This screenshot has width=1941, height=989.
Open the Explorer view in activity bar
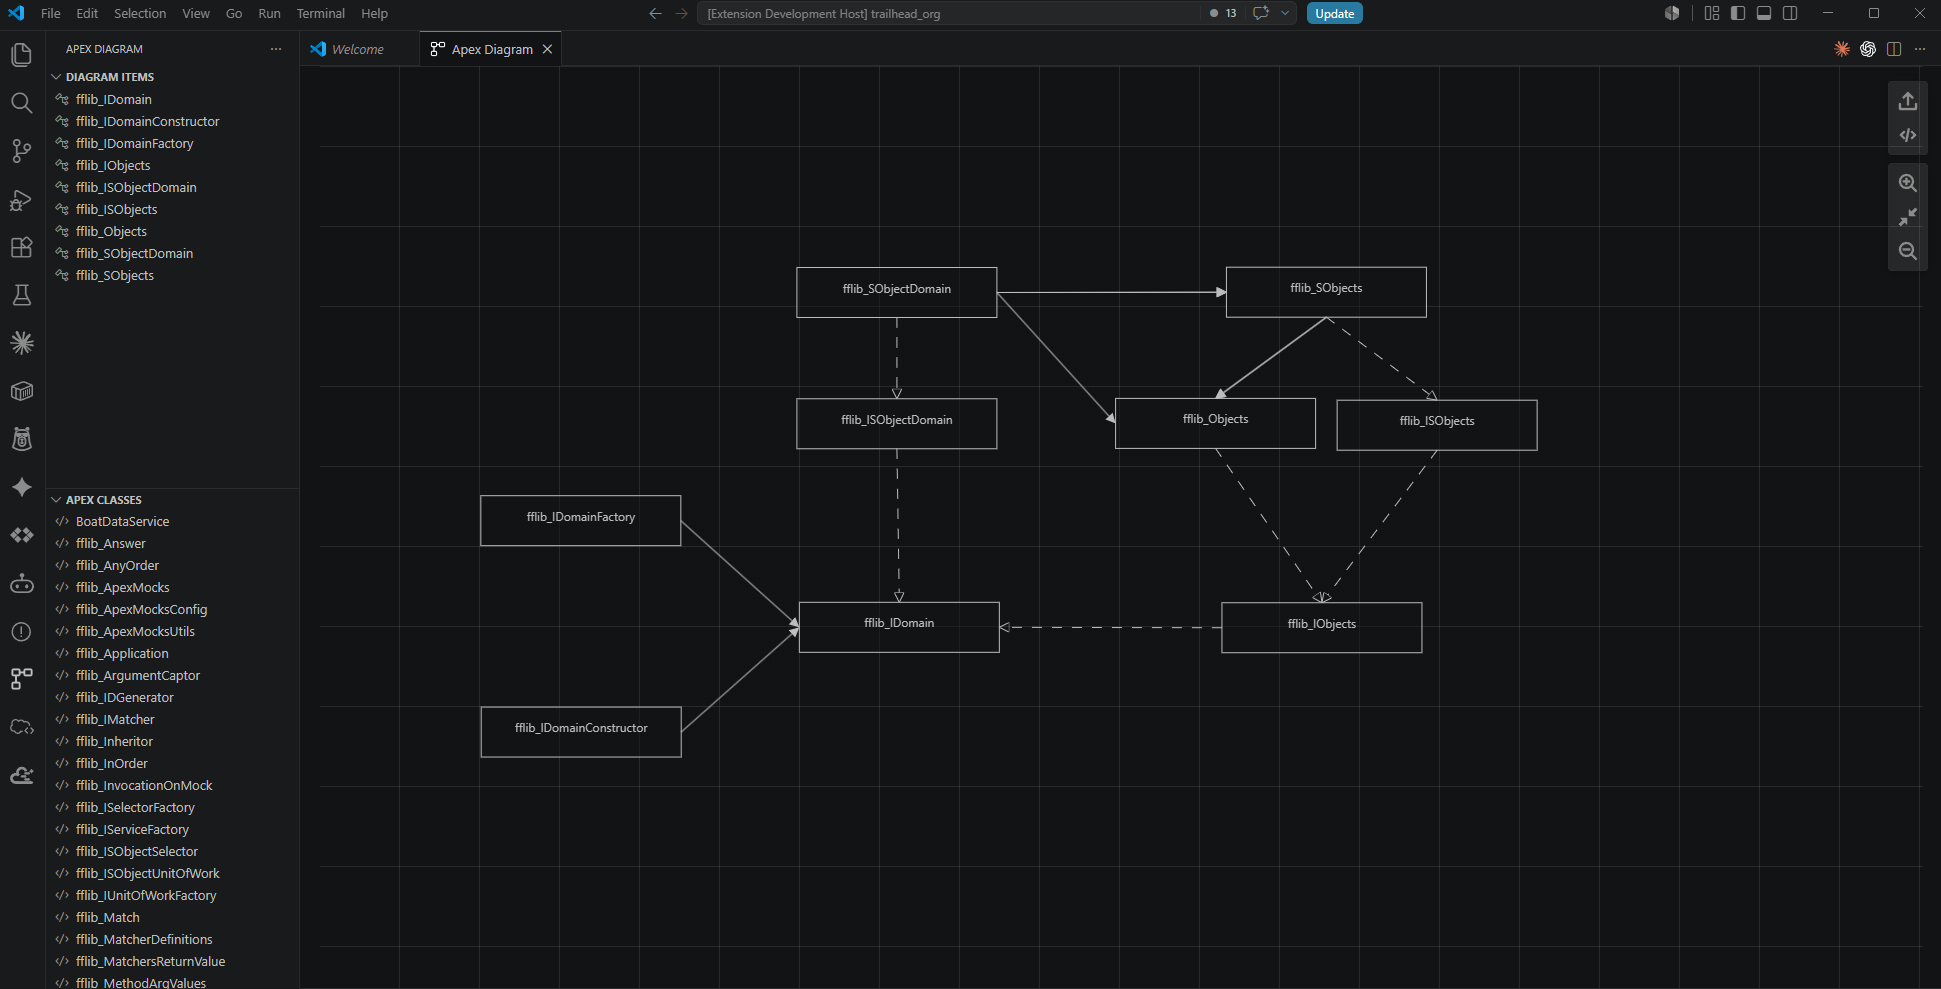click(21, 54)
